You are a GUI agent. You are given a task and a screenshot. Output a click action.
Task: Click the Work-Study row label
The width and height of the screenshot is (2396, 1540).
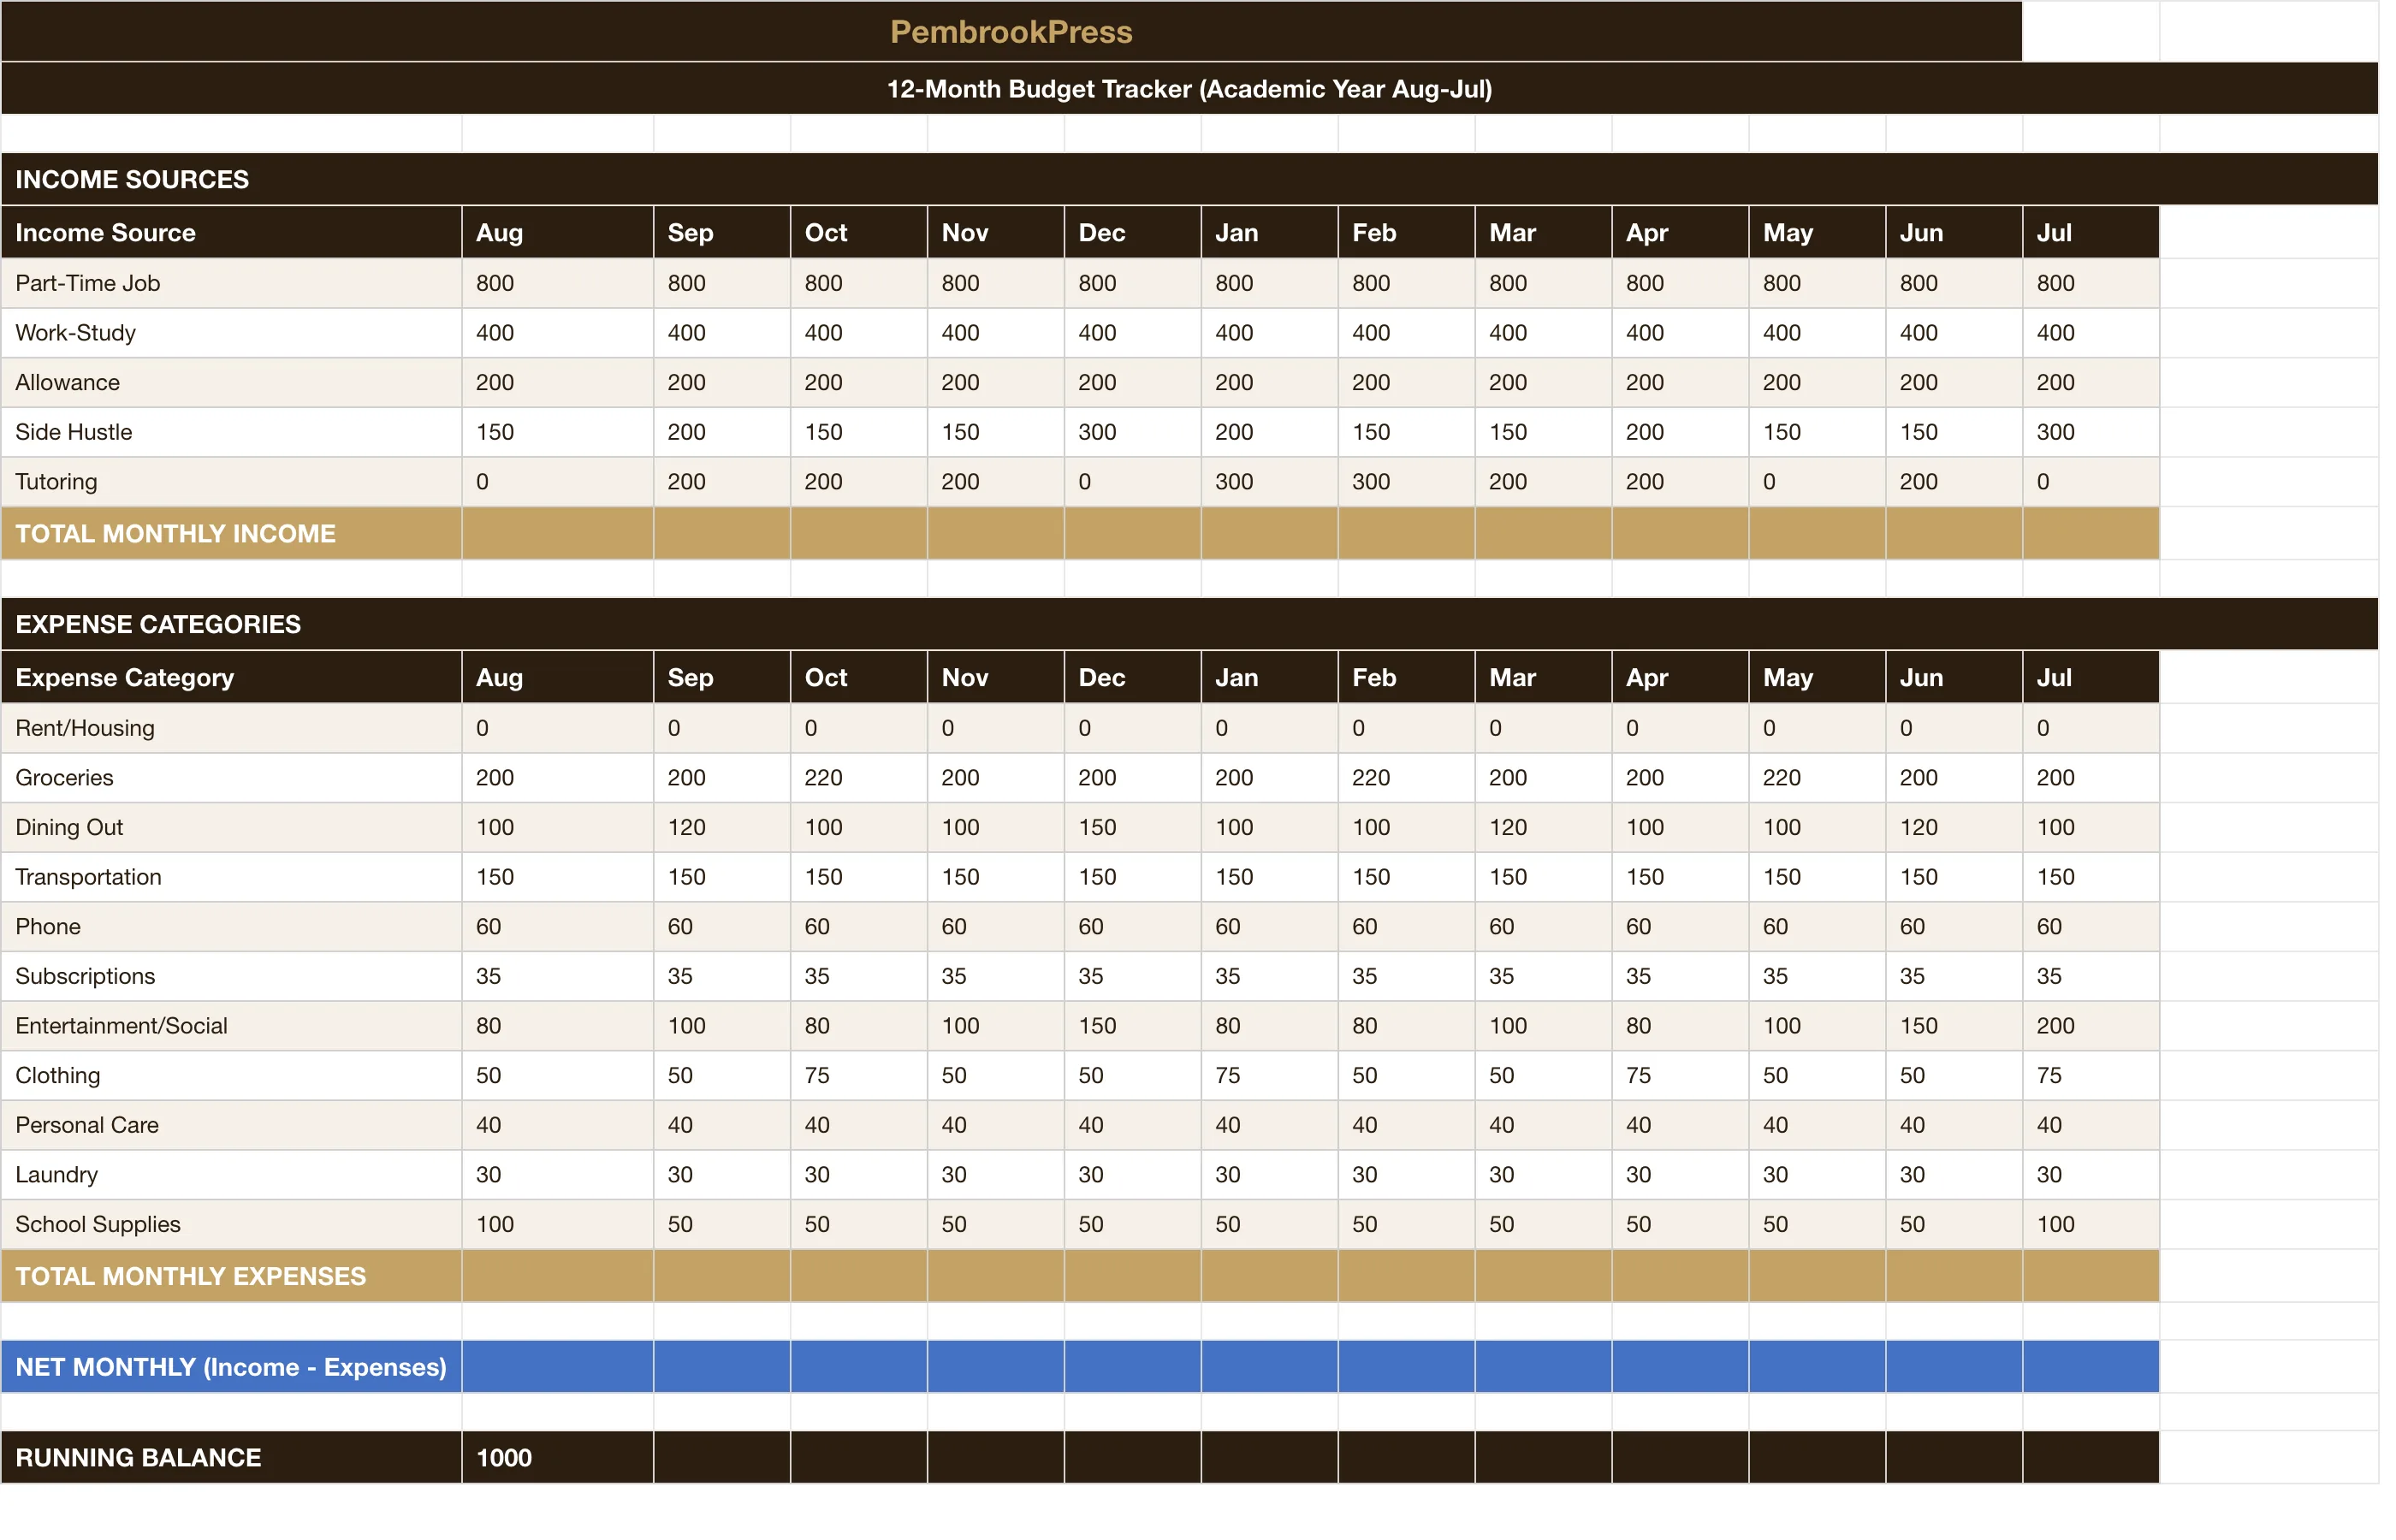231,333
